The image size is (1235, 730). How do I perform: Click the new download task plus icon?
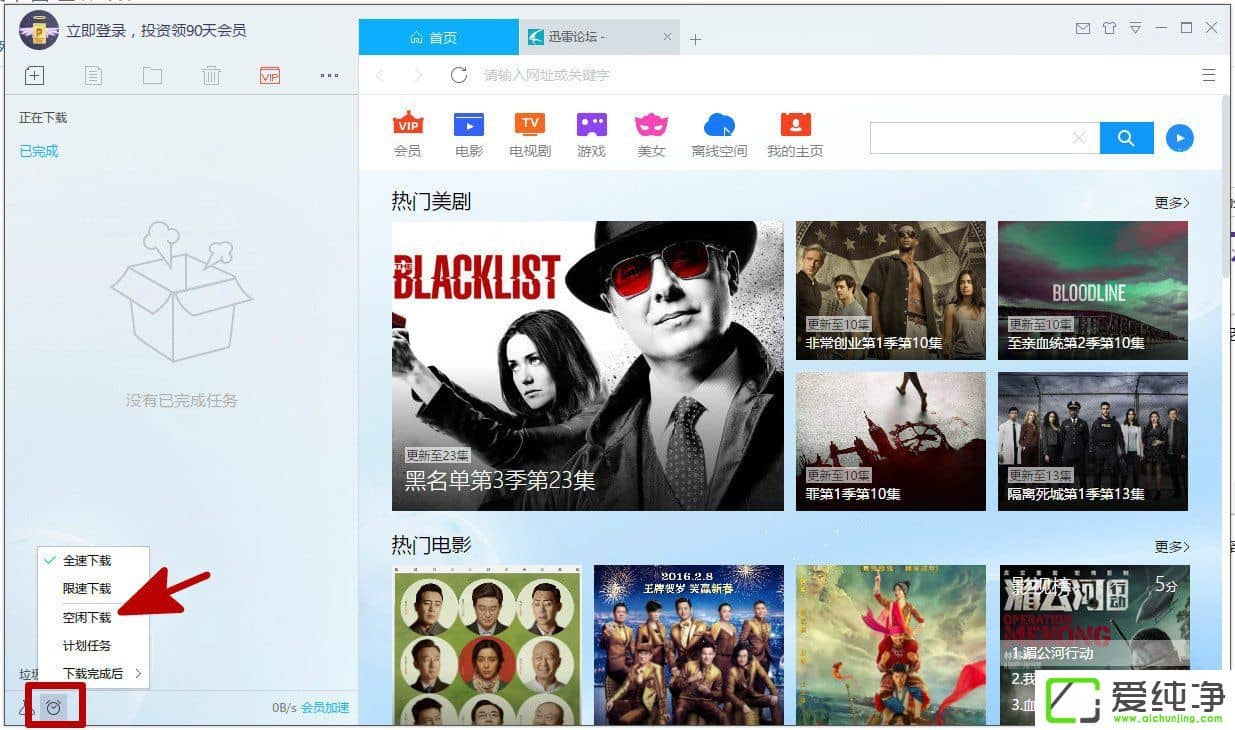coord(34,75)
